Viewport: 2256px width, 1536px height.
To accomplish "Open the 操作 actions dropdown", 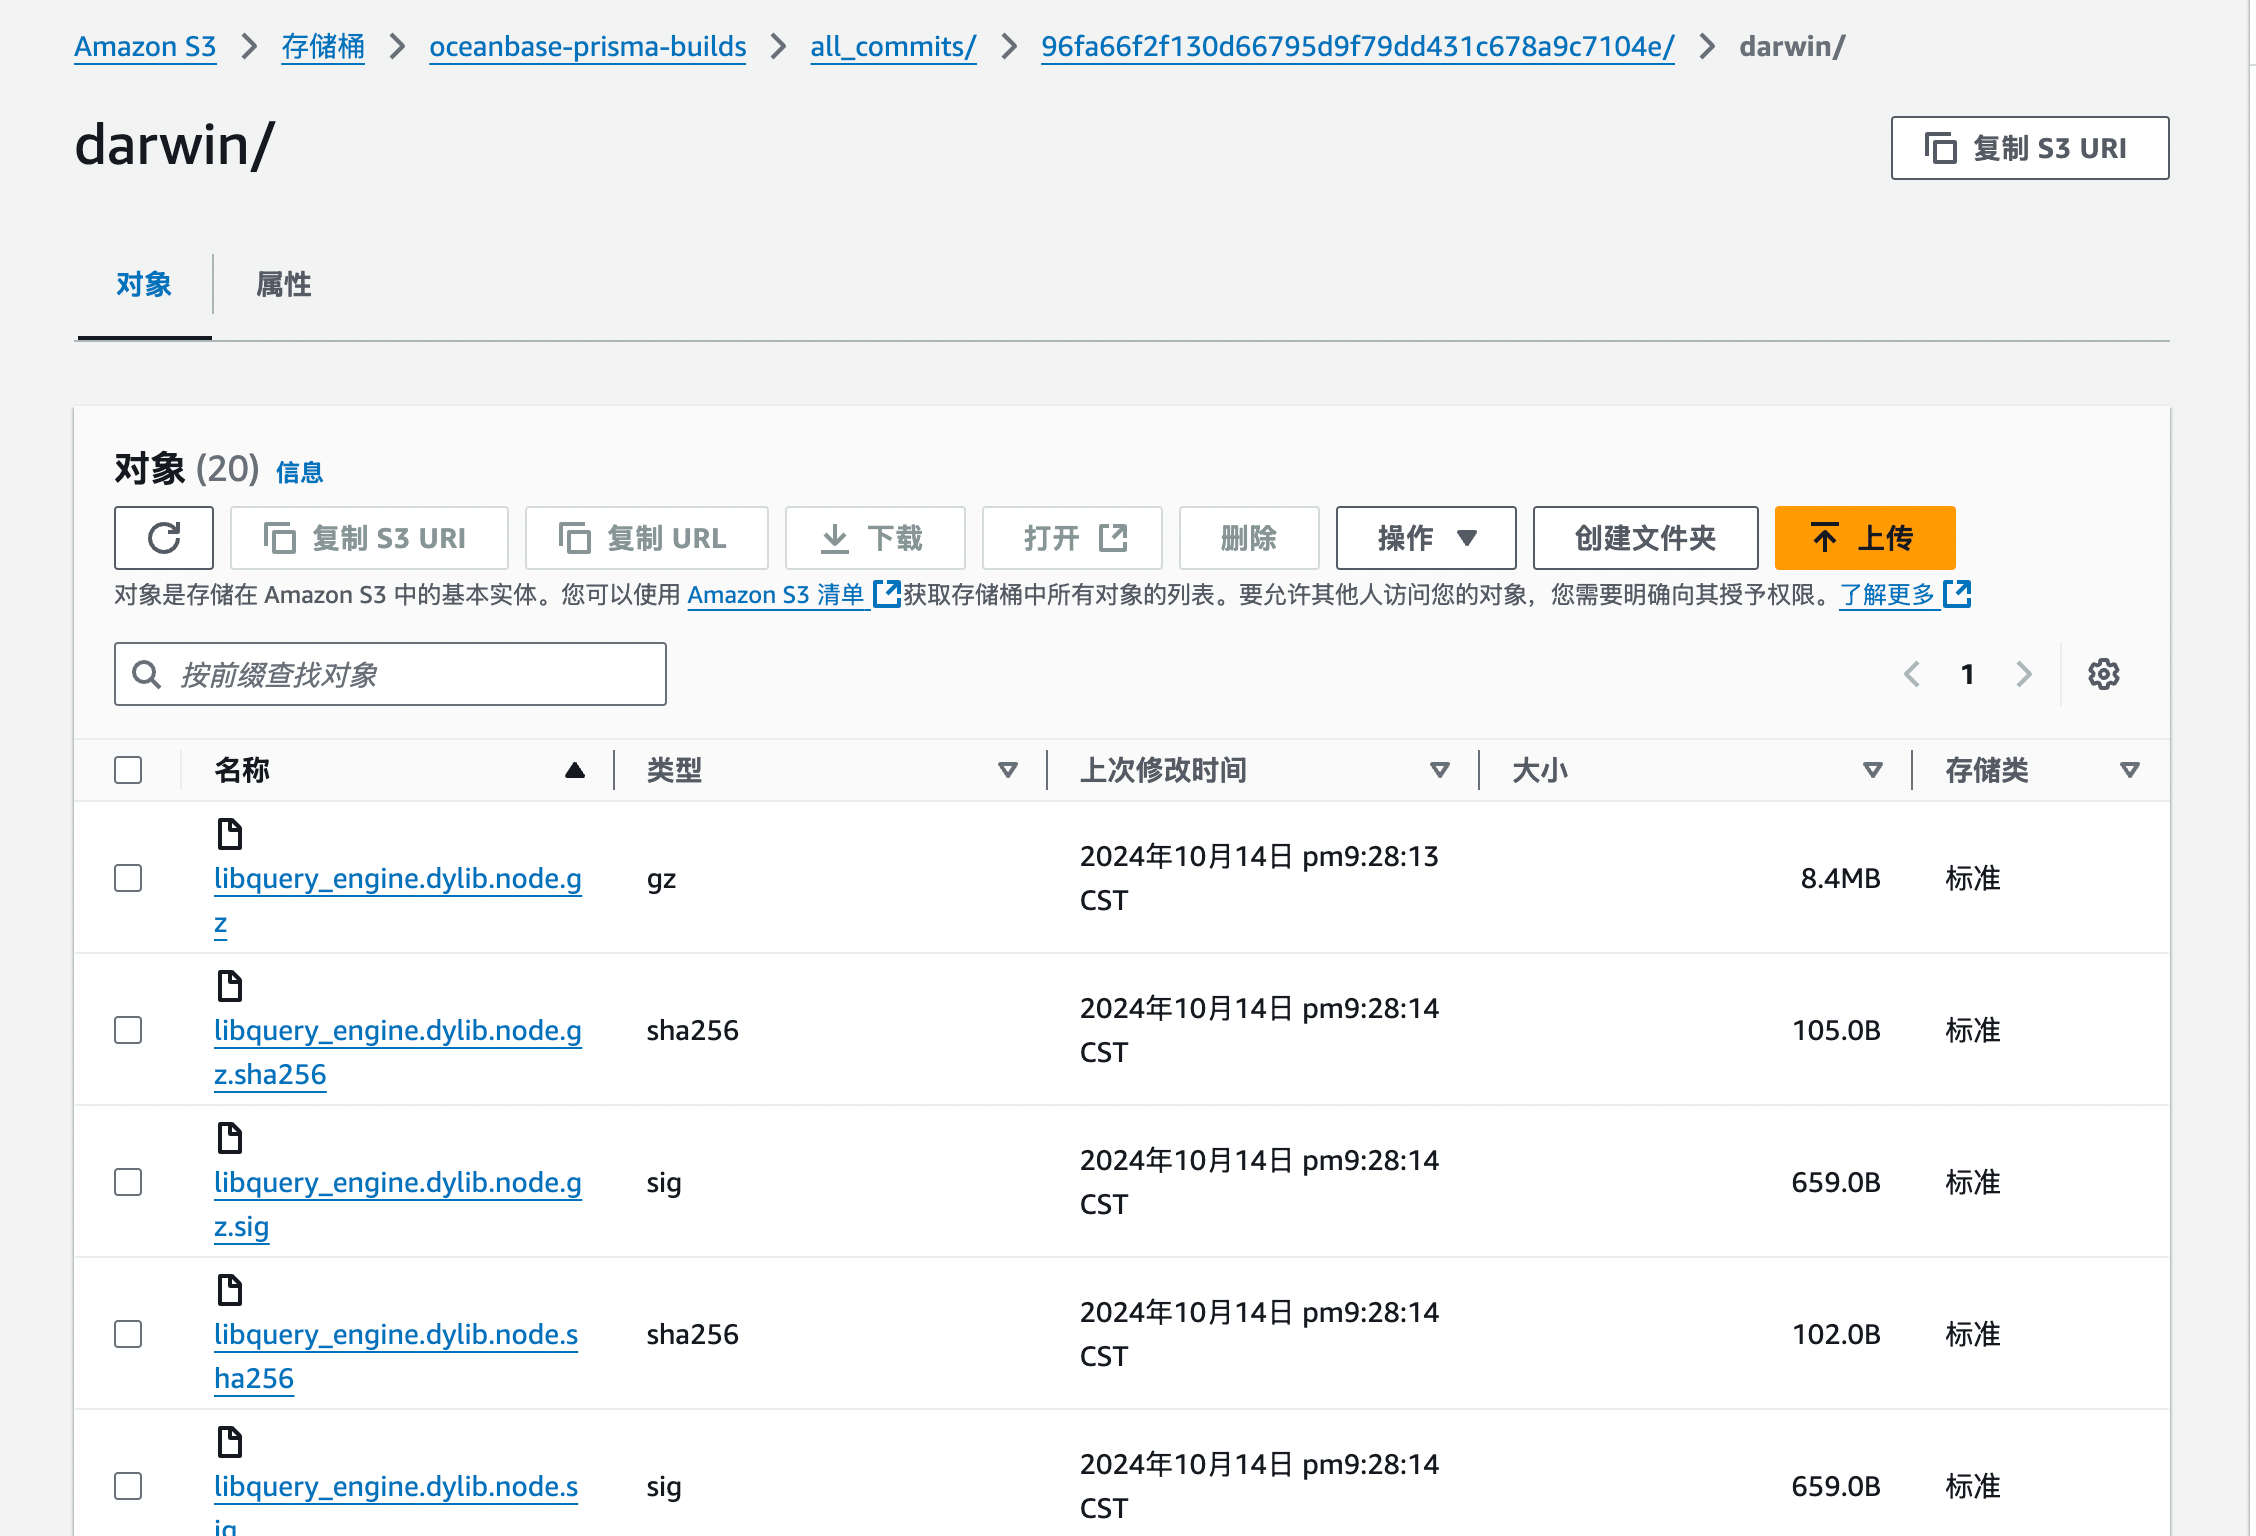I will click(1426, 538).
